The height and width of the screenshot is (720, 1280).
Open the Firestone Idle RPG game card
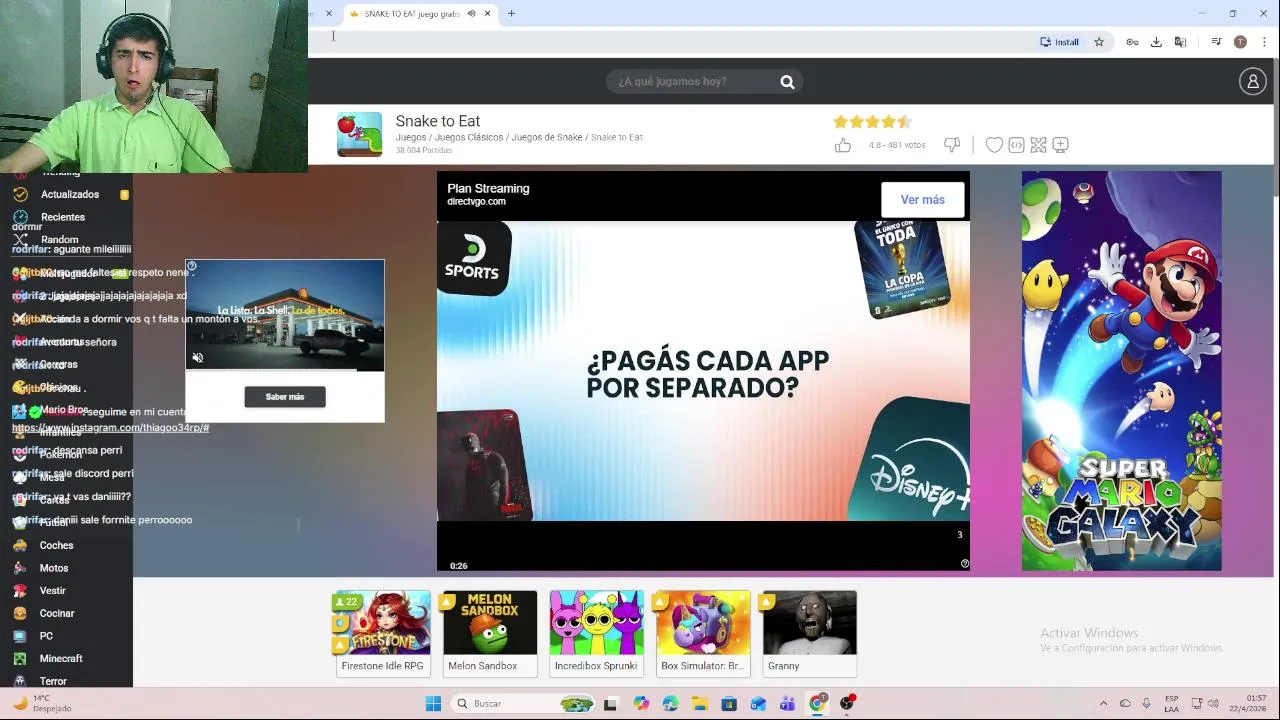[383, 634]
